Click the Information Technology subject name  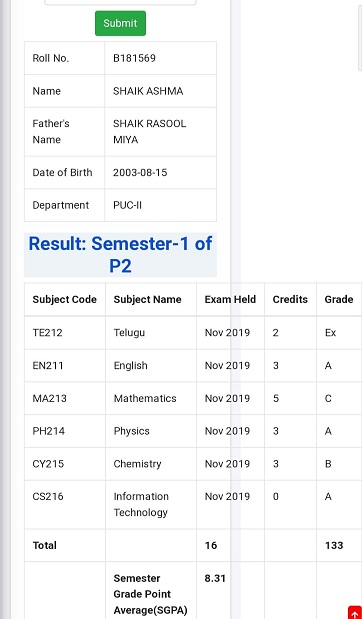coord(141,505)
